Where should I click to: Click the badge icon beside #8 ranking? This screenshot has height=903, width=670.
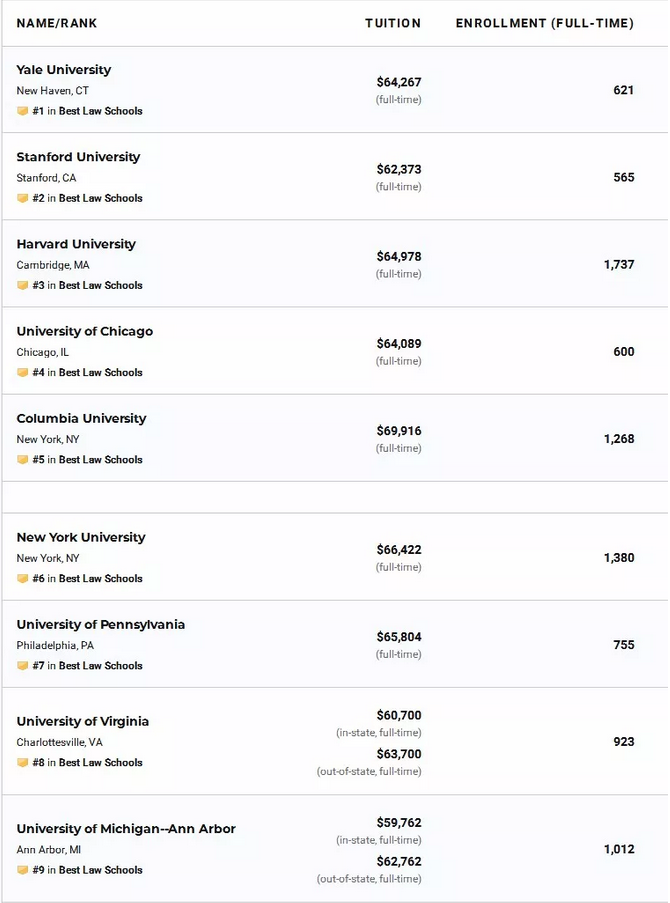pos(22,762)
